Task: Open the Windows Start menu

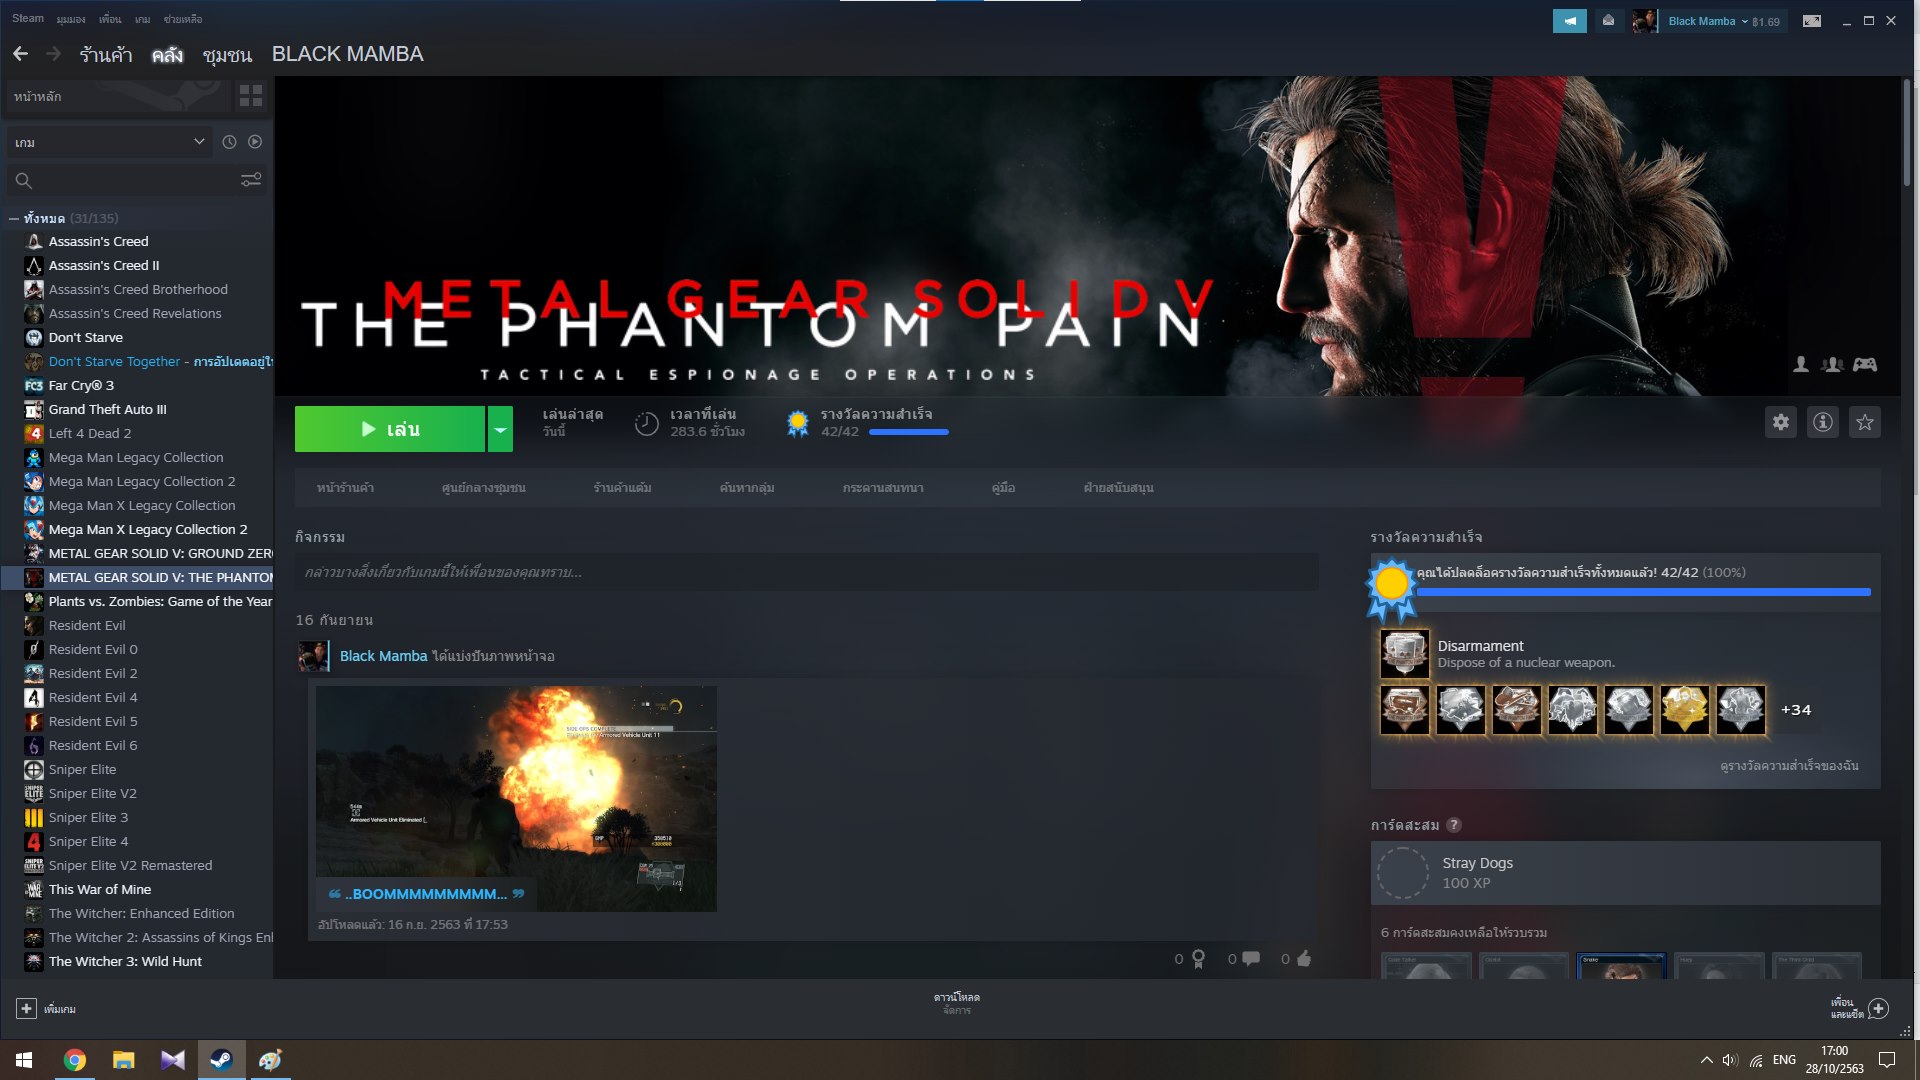Action: (24, 1060)
